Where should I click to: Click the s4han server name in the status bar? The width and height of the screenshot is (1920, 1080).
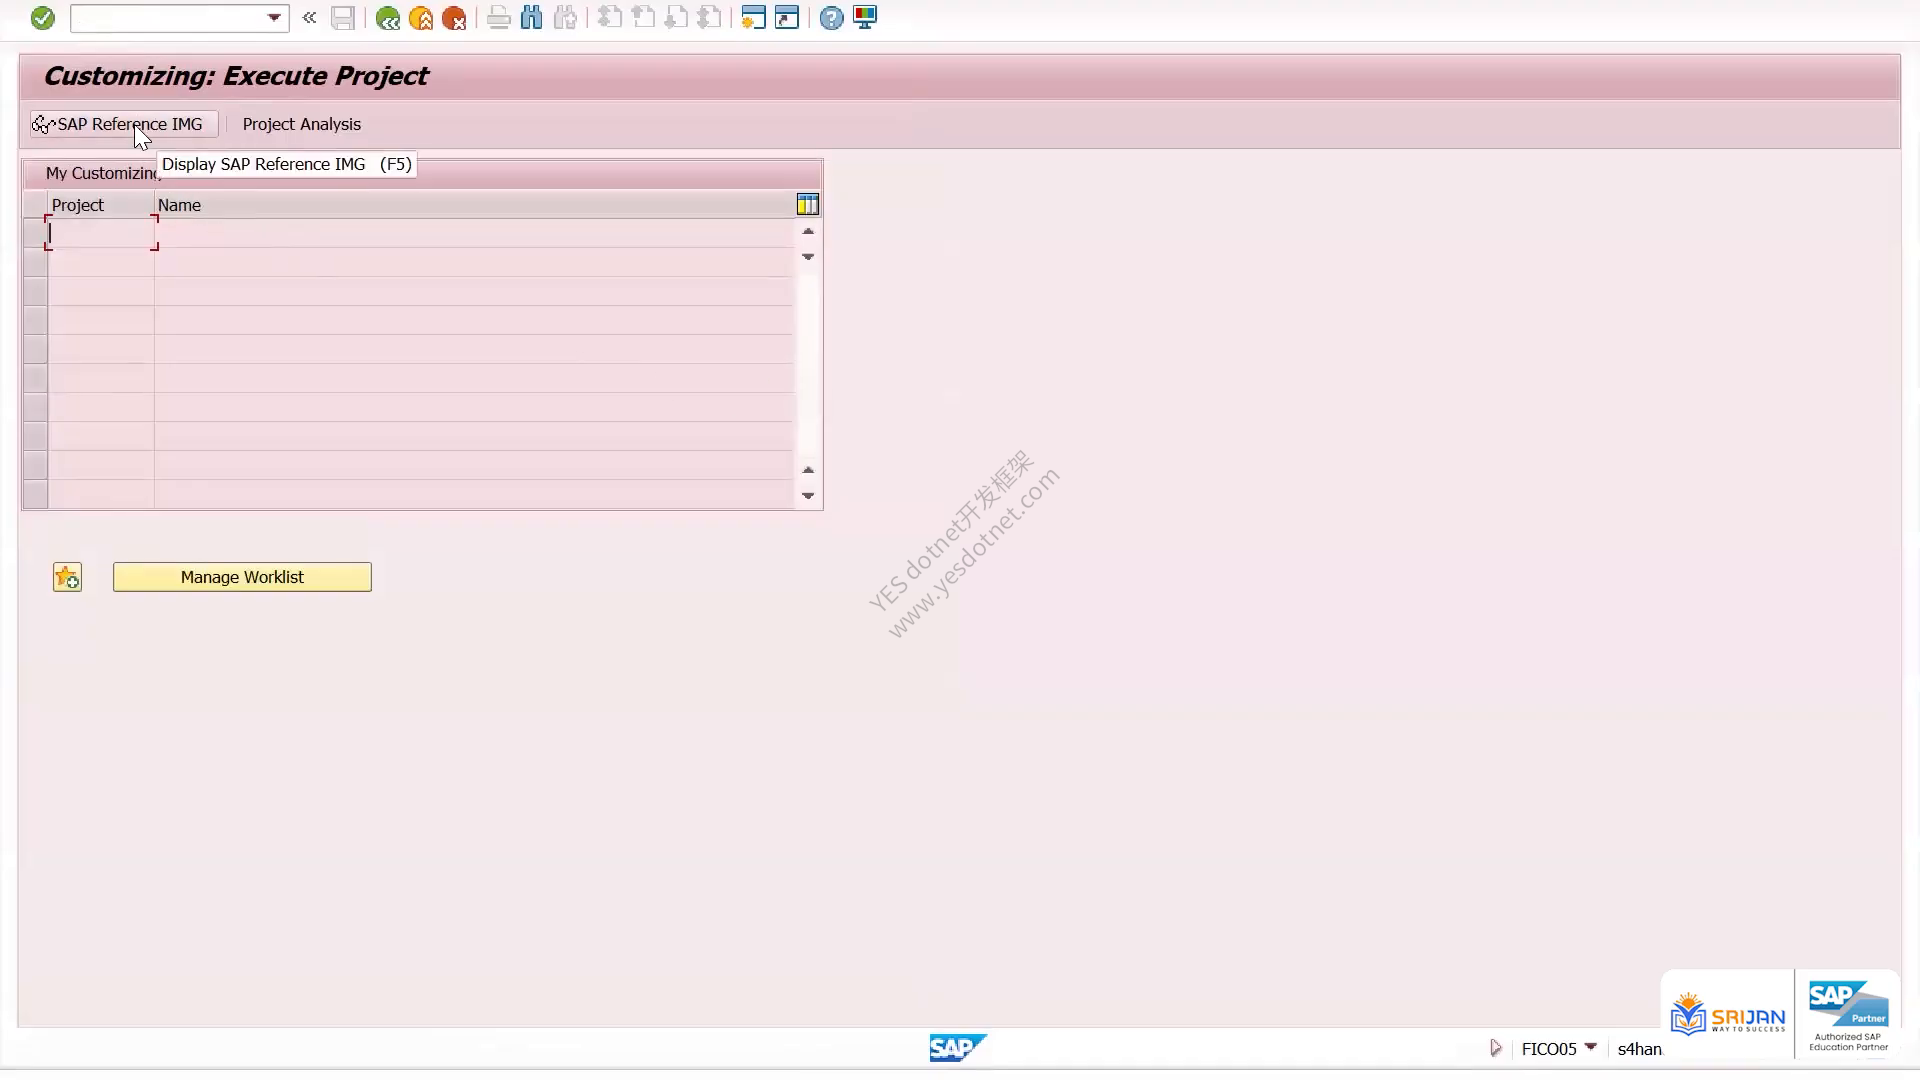click(1639, 1049)
